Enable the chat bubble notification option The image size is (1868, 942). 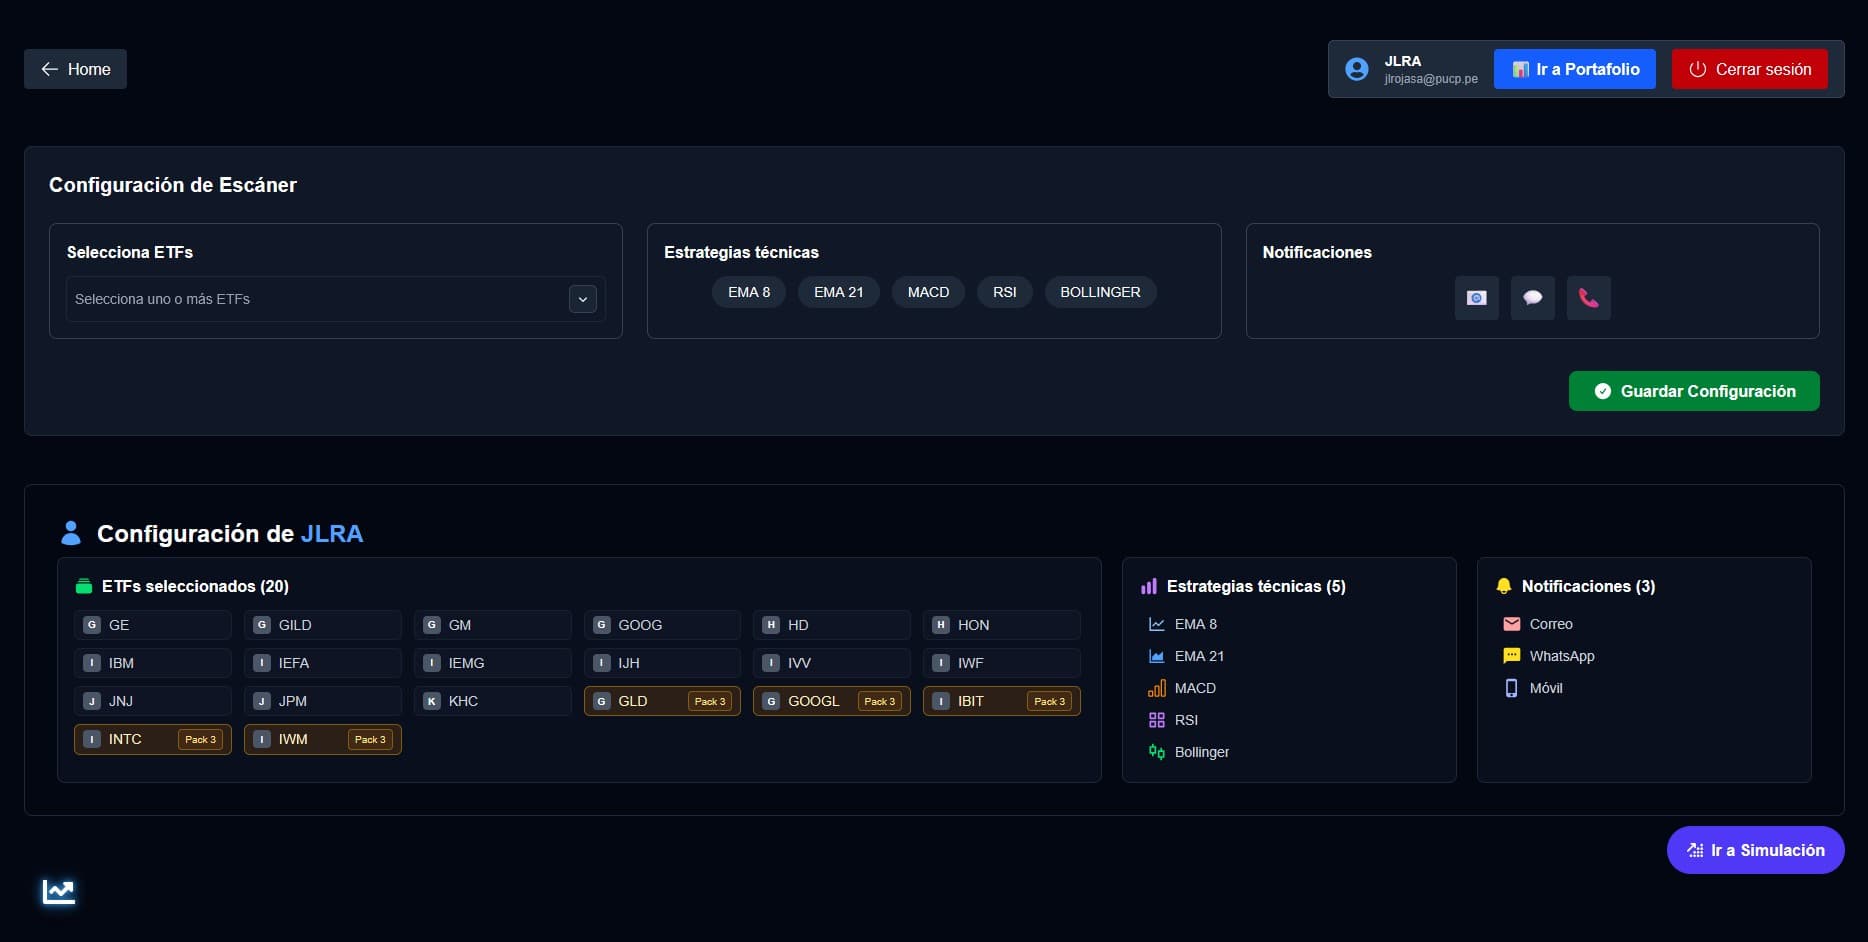point(1533,298)
